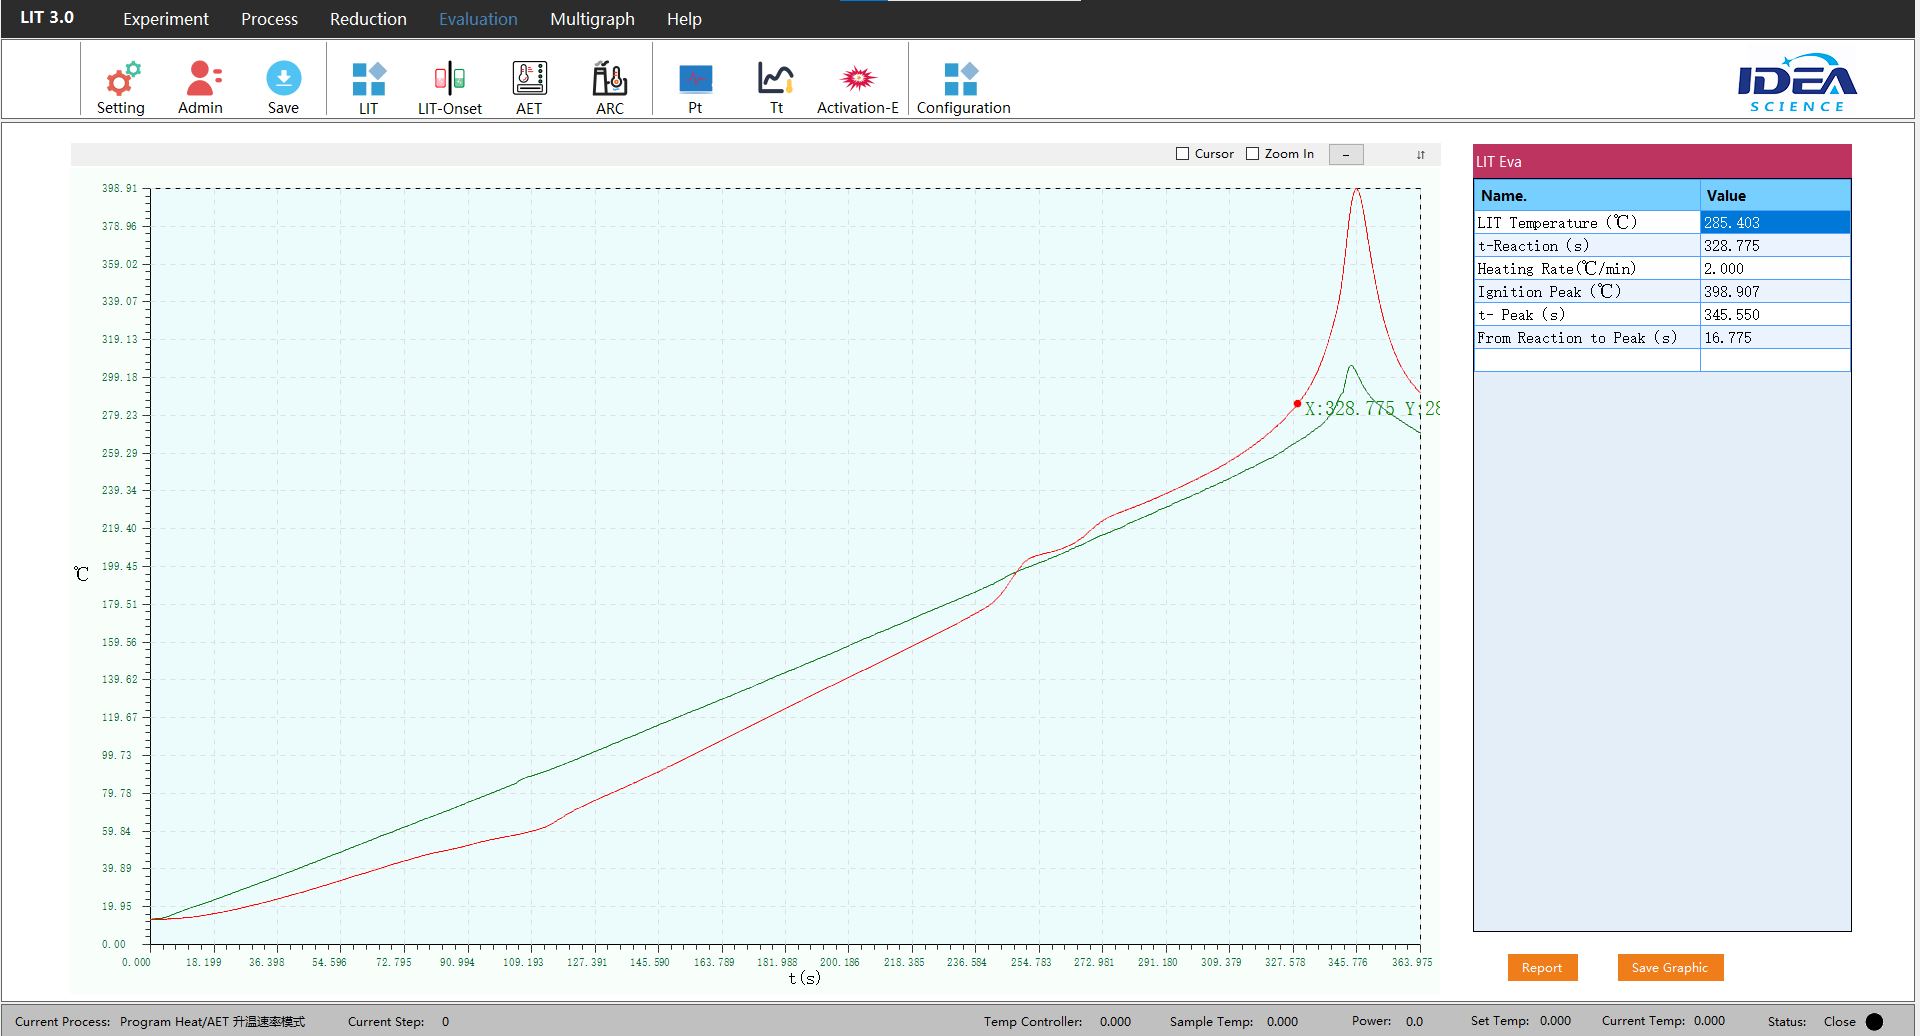Click the orange Report button
Screen dimensions: 1920x1036
[x=1542, y=967]
